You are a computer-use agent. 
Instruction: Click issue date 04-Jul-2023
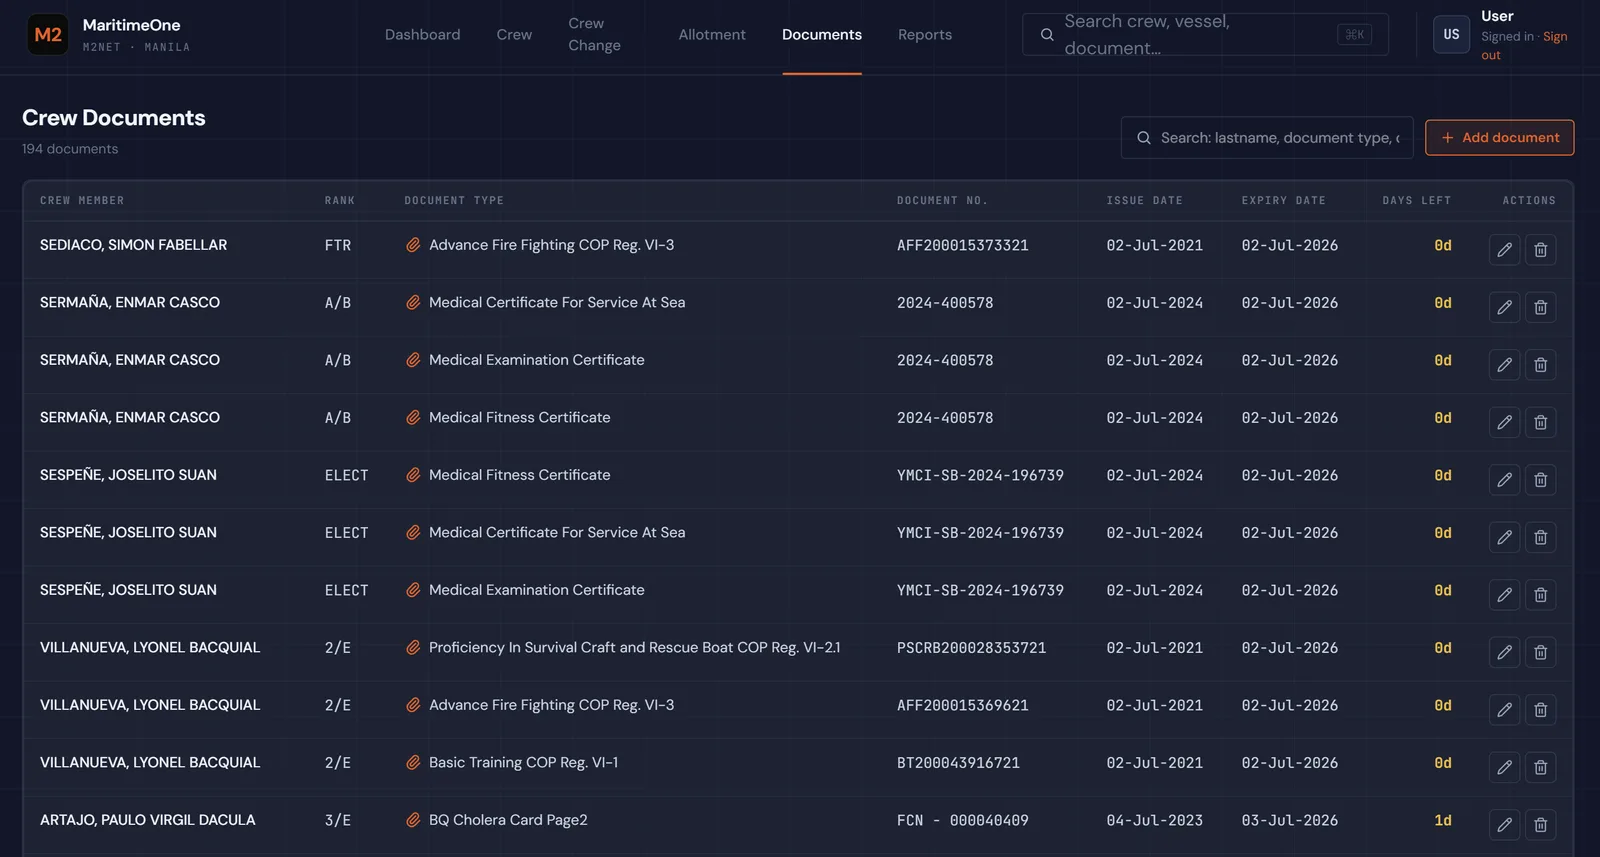[x=1154, y=820]
